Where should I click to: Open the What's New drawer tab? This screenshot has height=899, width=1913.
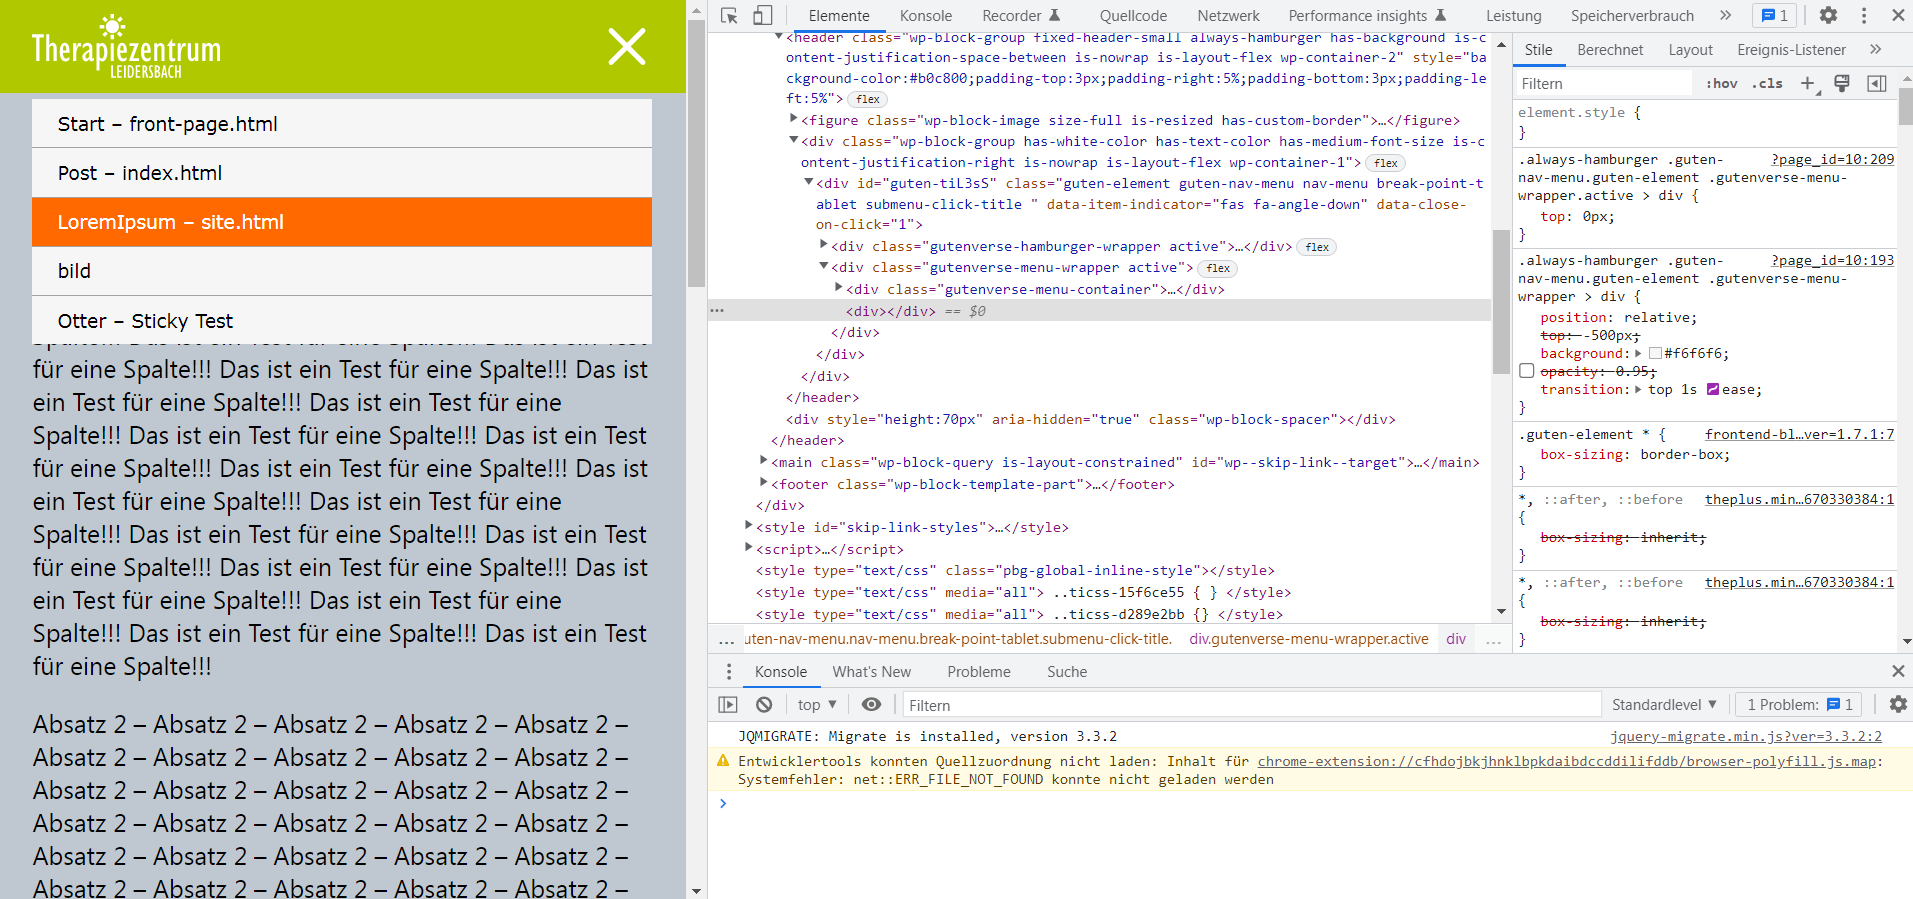click(x=872, y=671)
